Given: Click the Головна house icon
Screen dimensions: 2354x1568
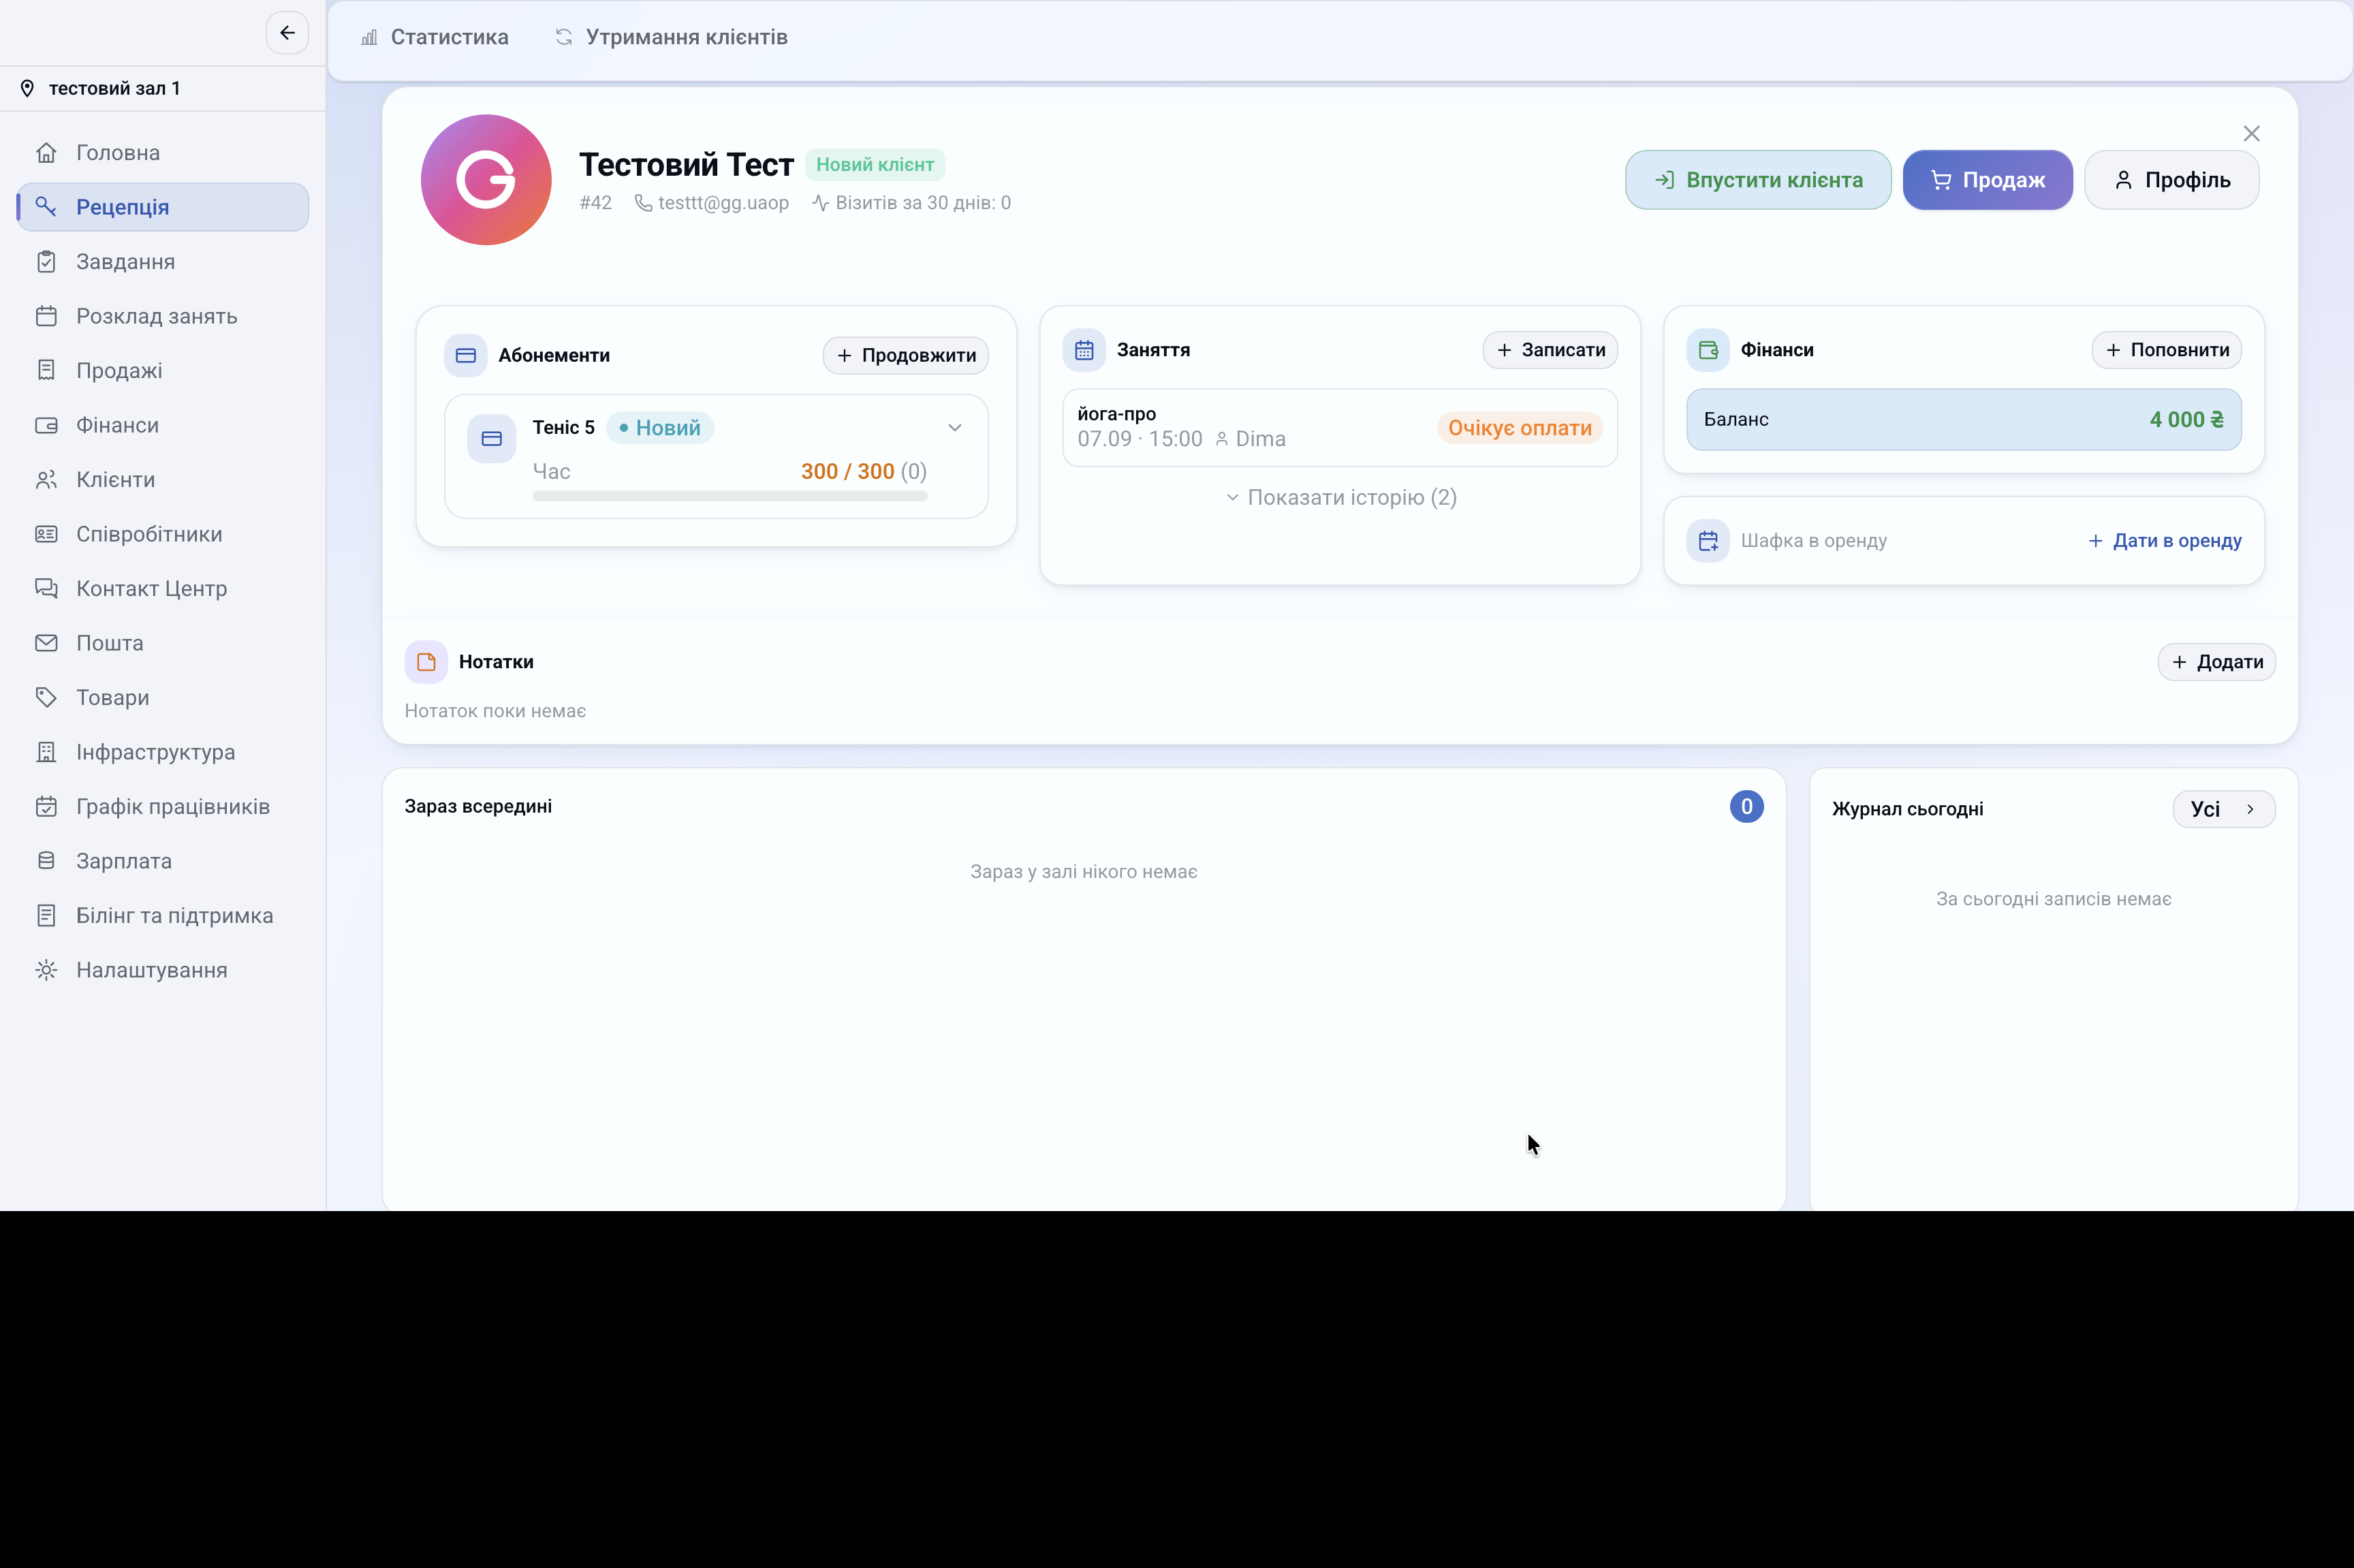Looking at the screenshot, I should point(46,153).
